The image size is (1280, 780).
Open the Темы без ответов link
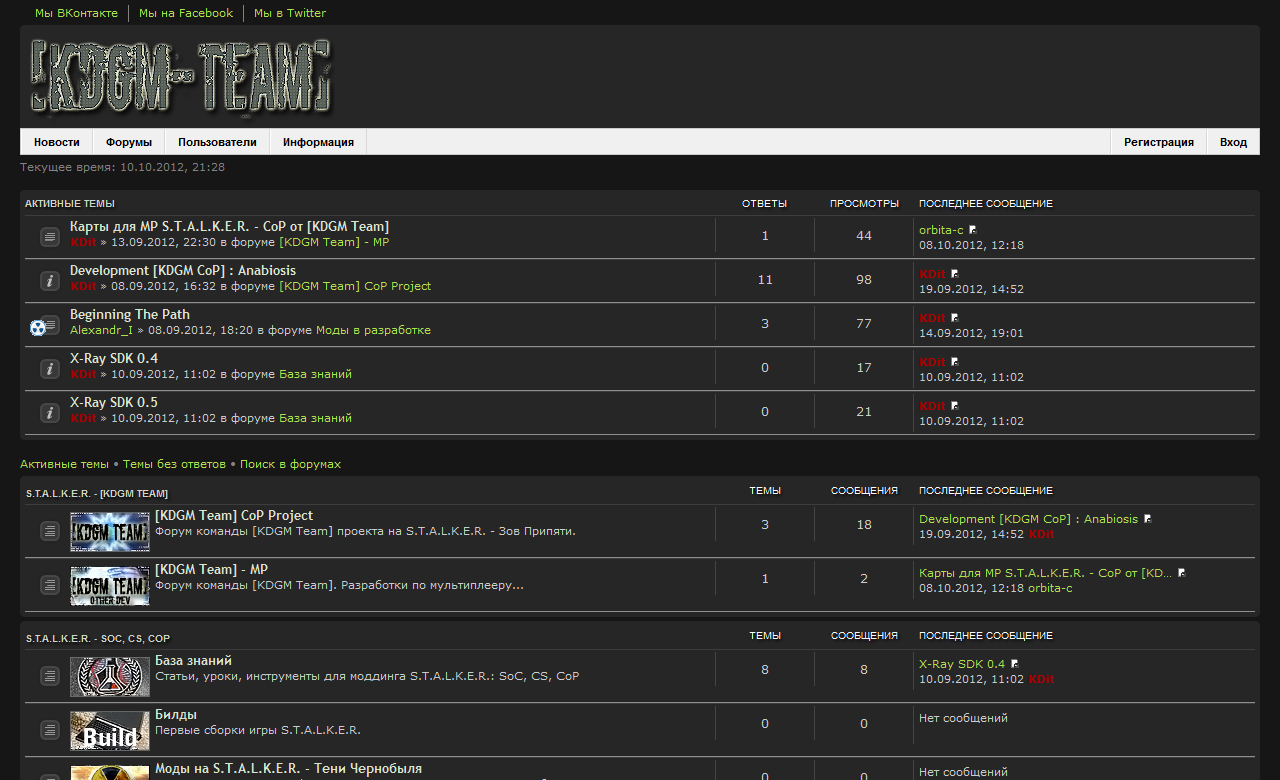174,464
